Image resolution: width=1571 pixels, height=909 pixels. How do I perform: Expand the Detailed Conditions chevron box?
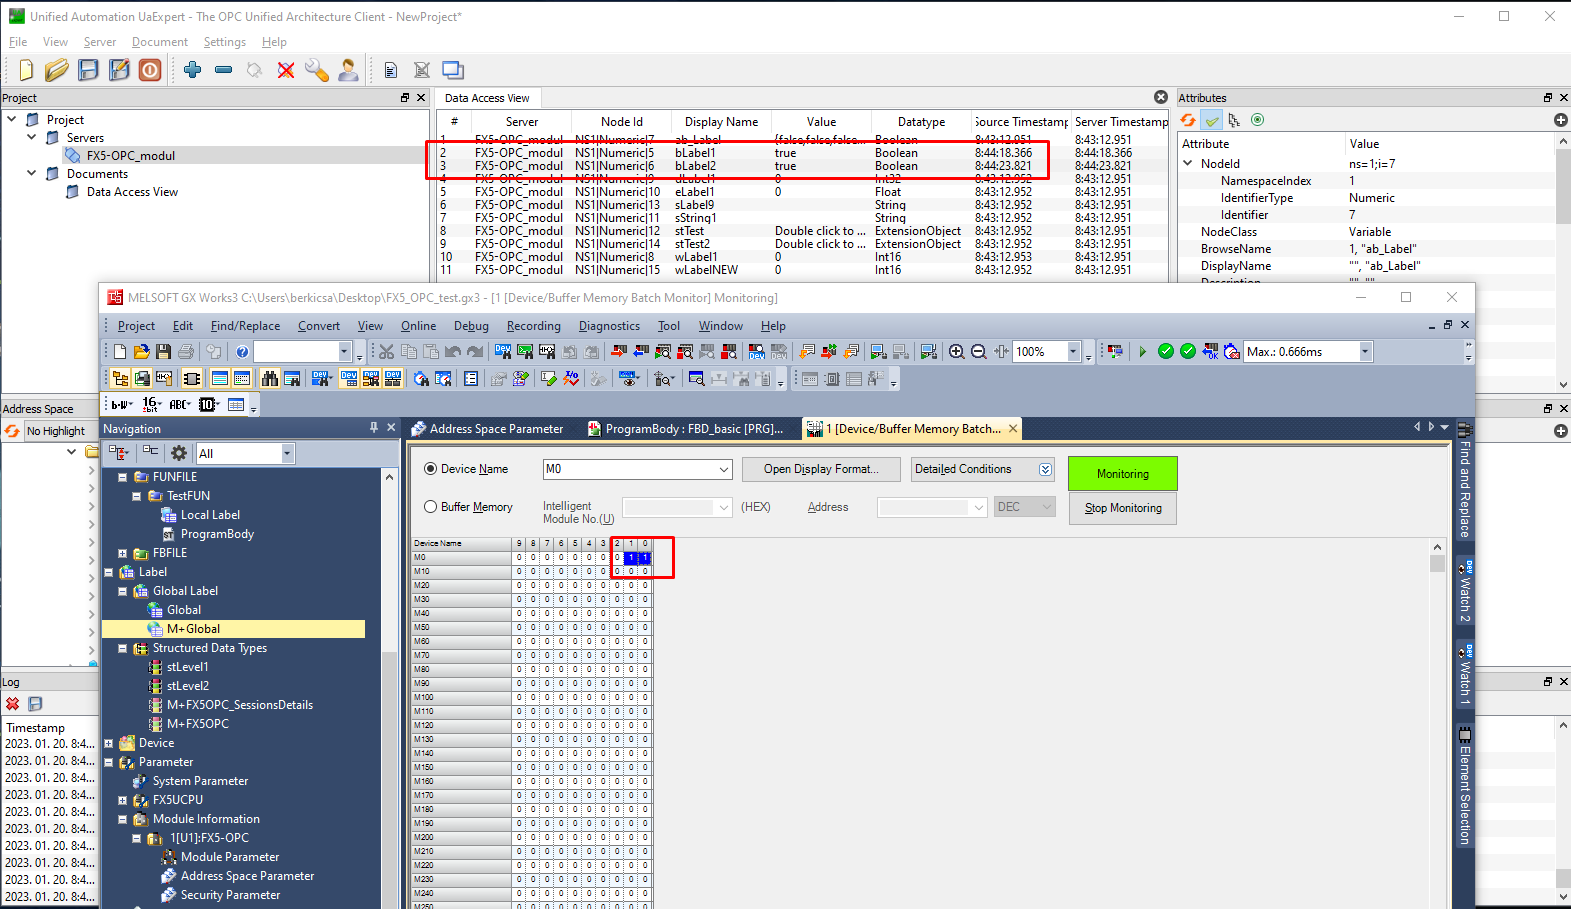click(x=1046, y=469)
